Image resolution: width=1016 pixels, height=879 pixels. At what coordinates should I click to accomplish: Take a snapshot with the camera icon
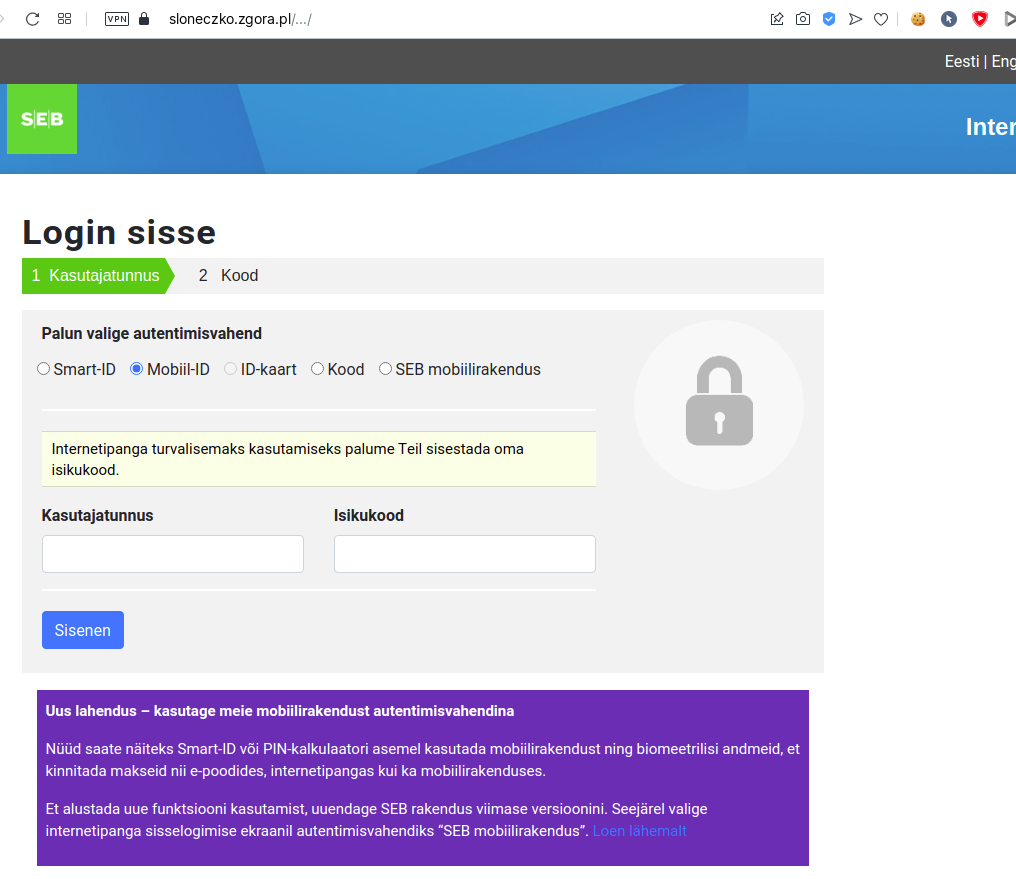tap(803, 19)
